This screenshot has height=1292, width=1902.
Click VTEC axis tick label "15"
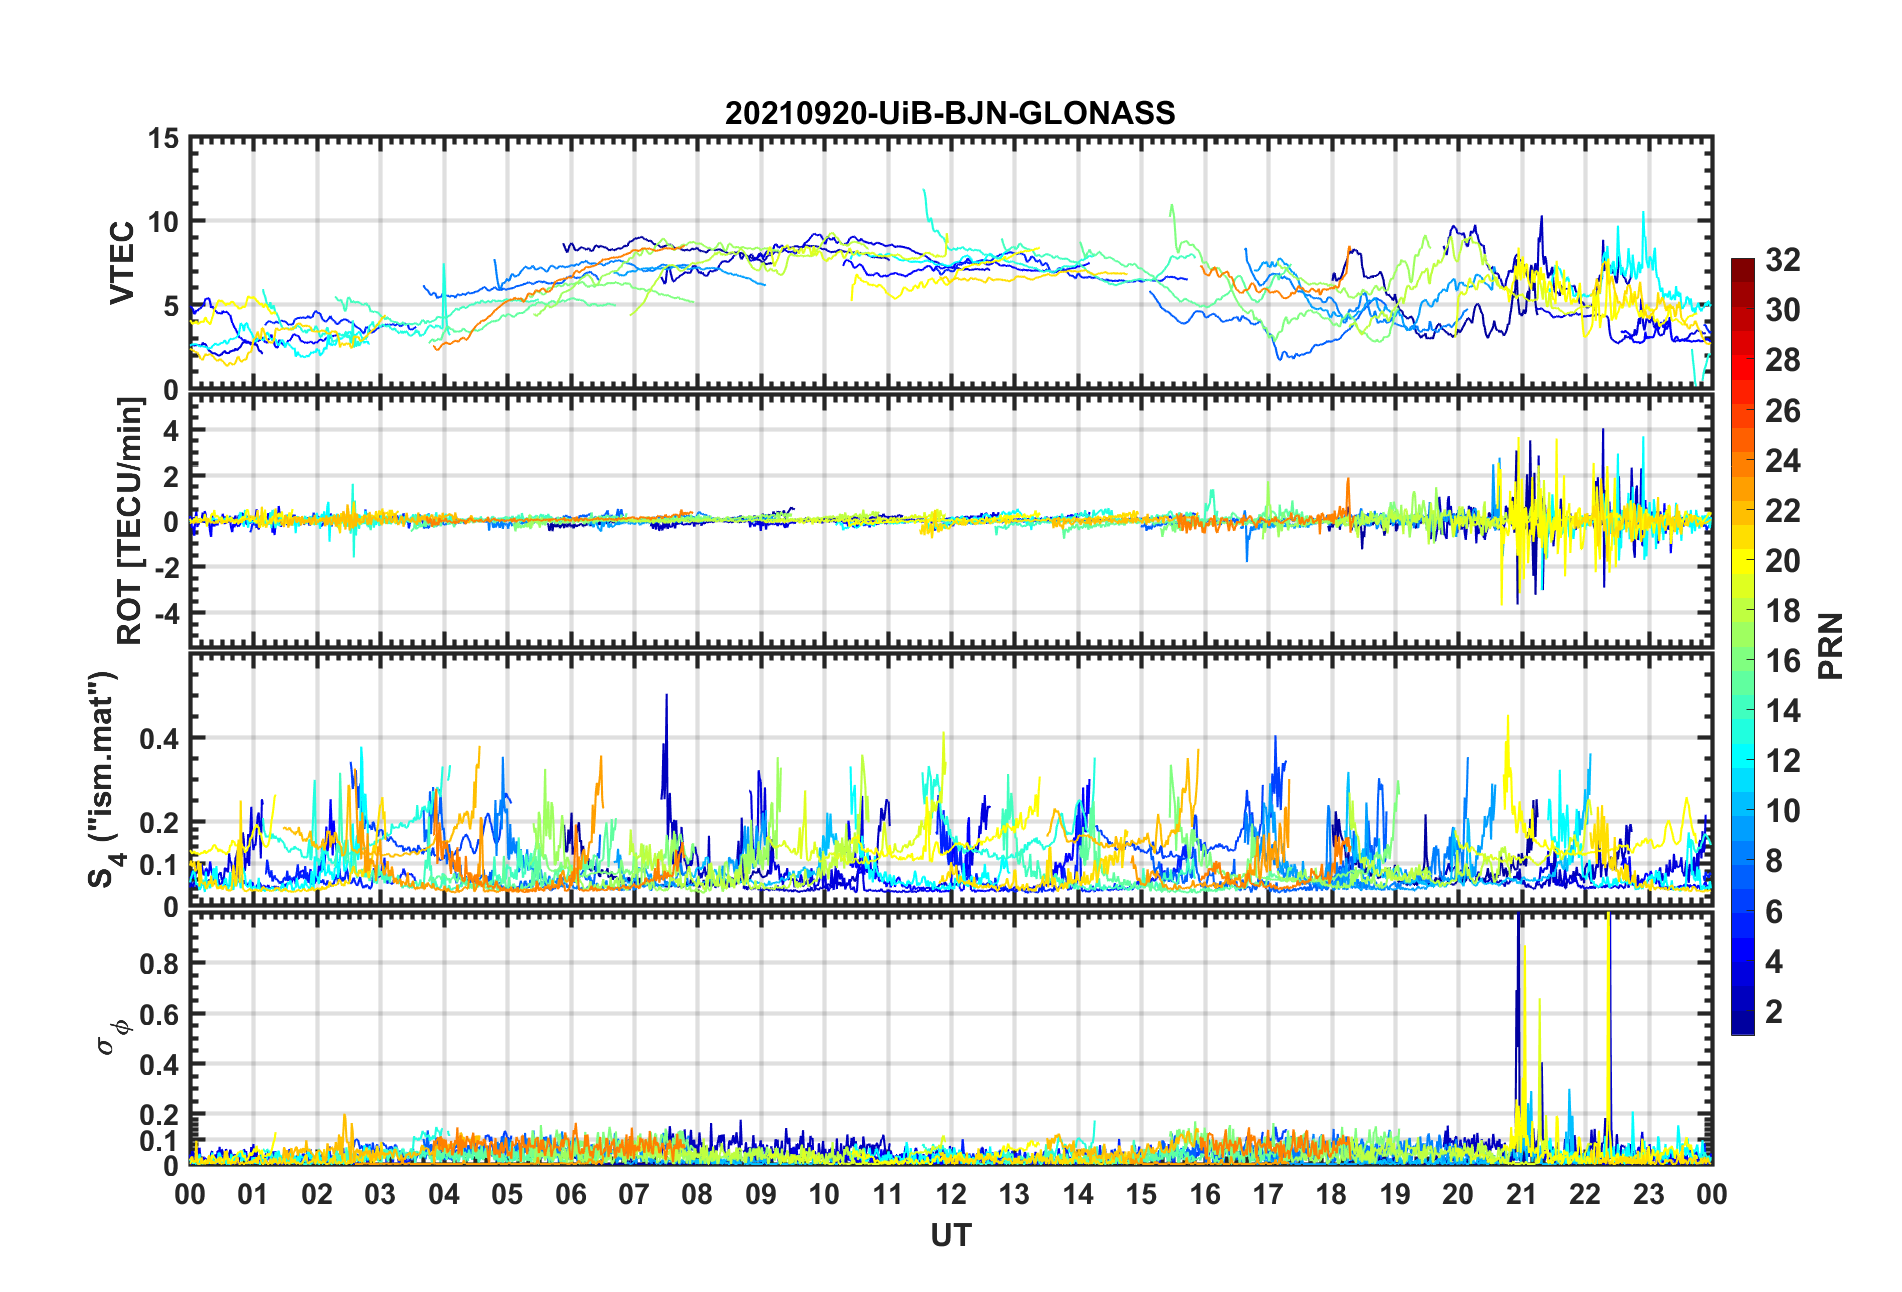pyautogui.click(x=164, y=139)
